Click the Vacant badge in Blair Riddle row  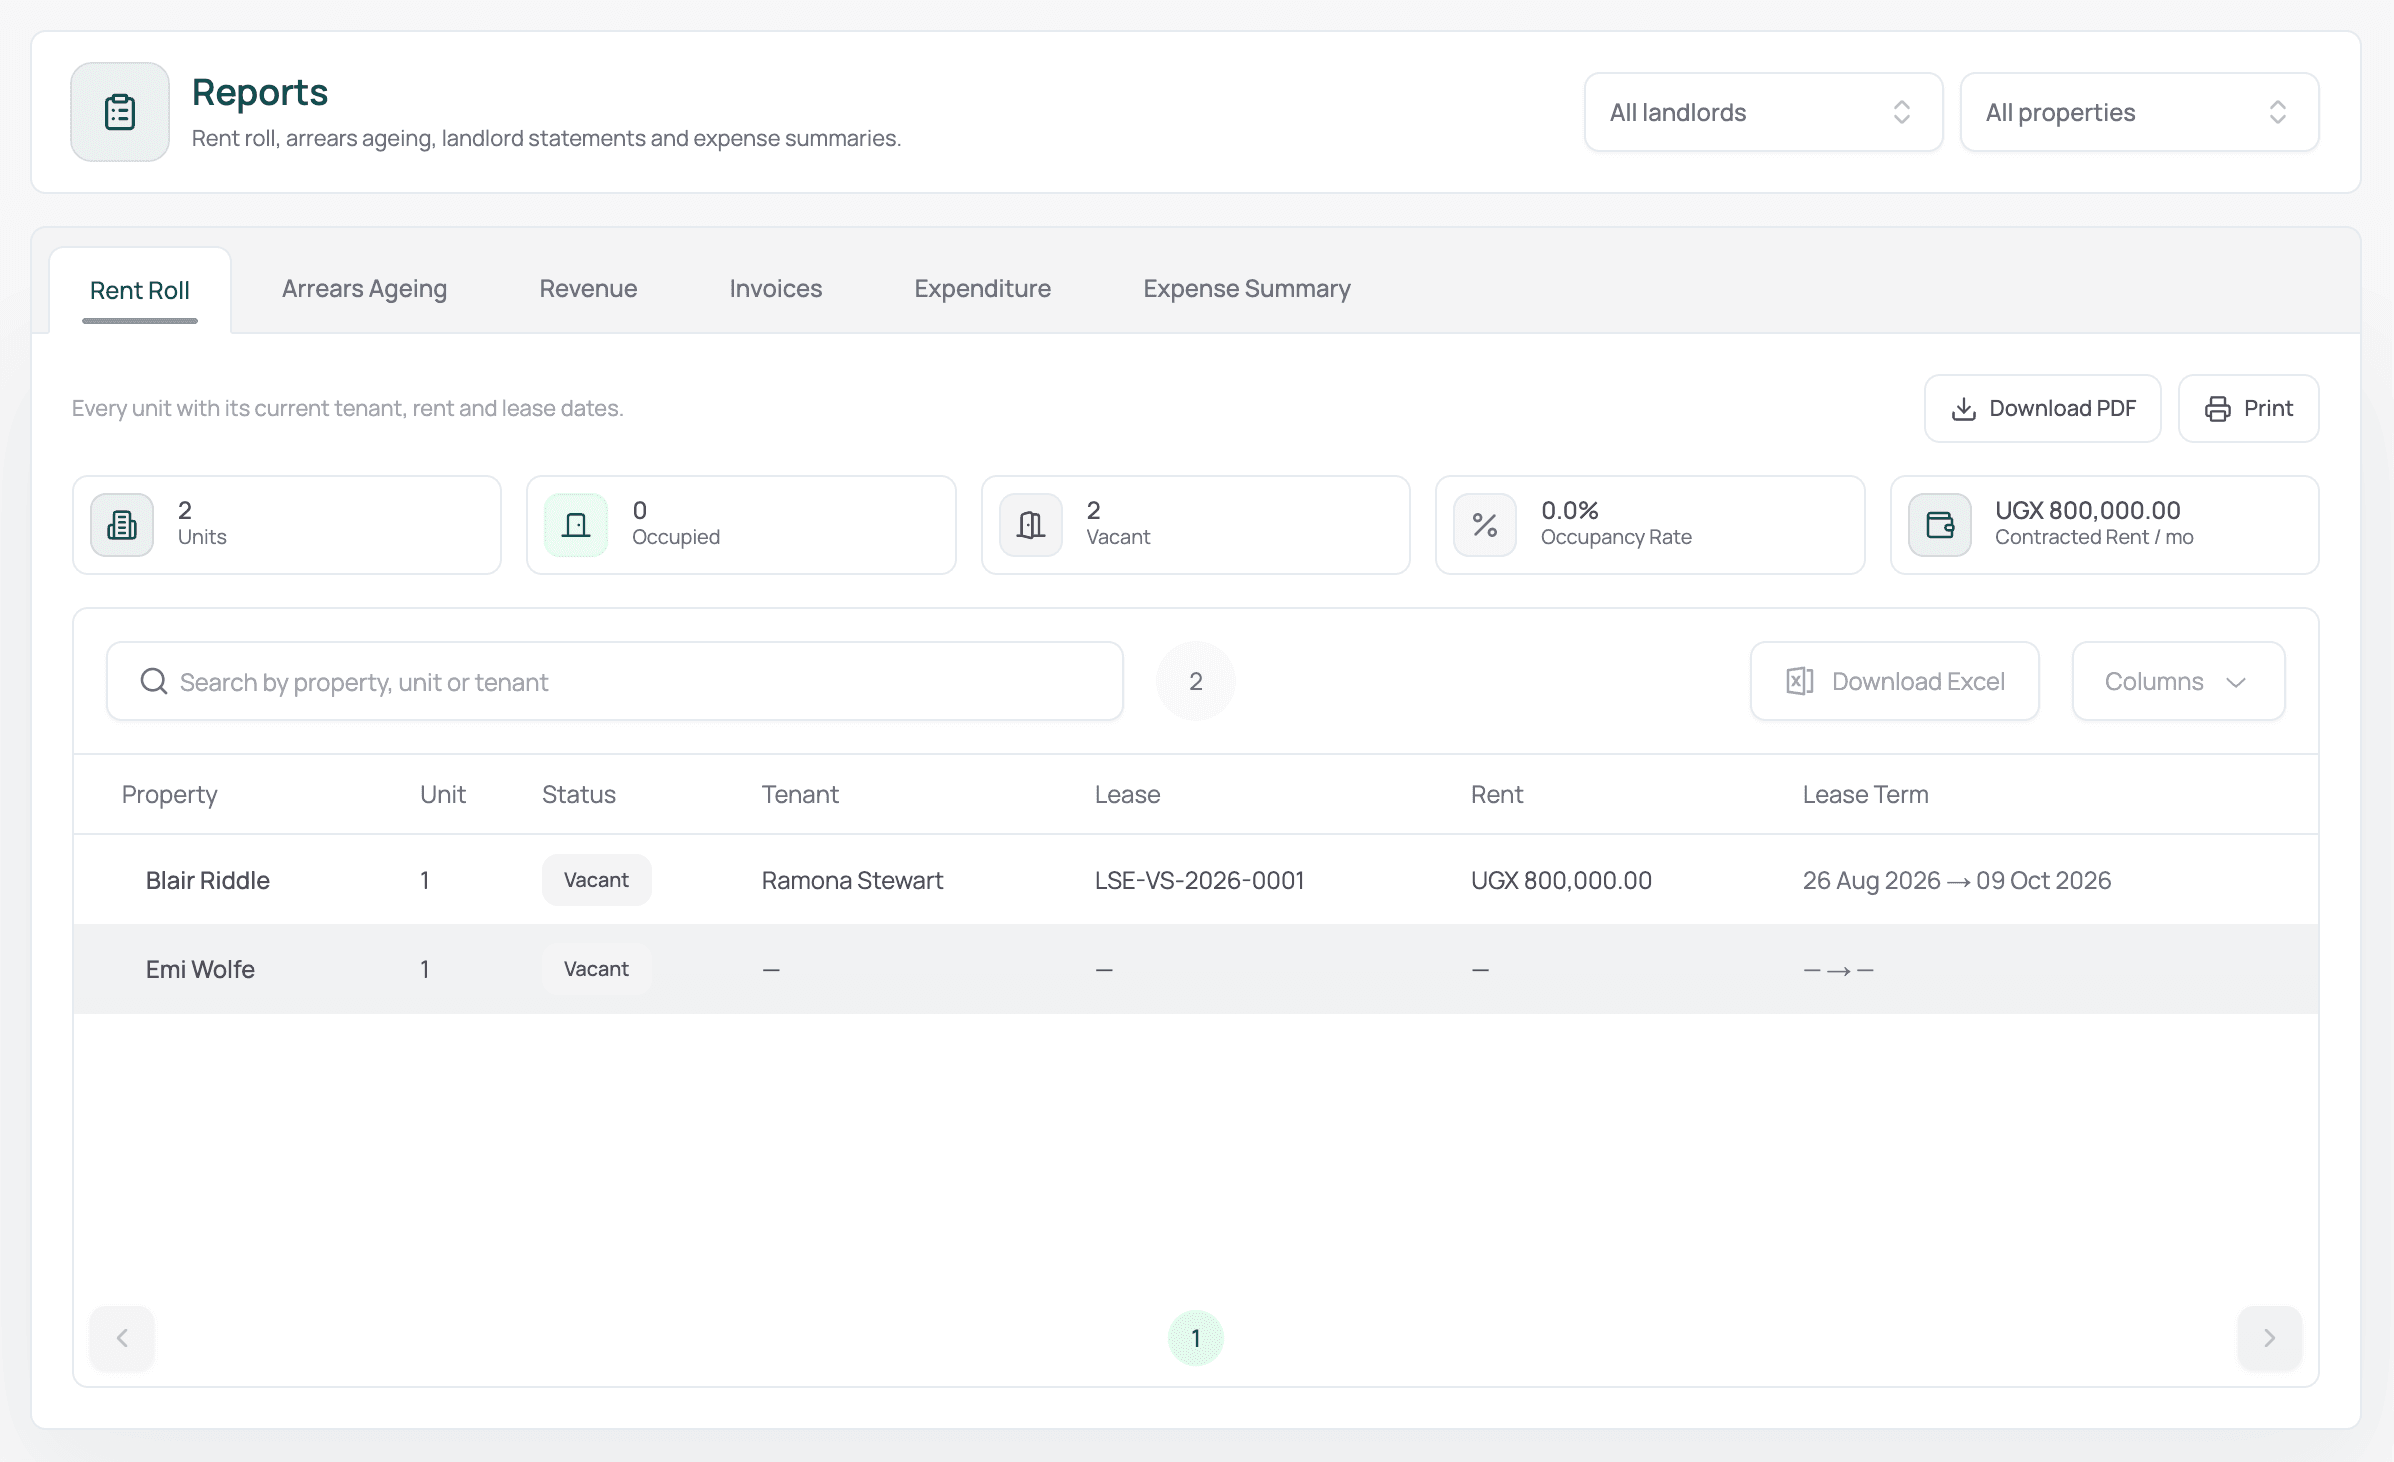pos(596,880)
